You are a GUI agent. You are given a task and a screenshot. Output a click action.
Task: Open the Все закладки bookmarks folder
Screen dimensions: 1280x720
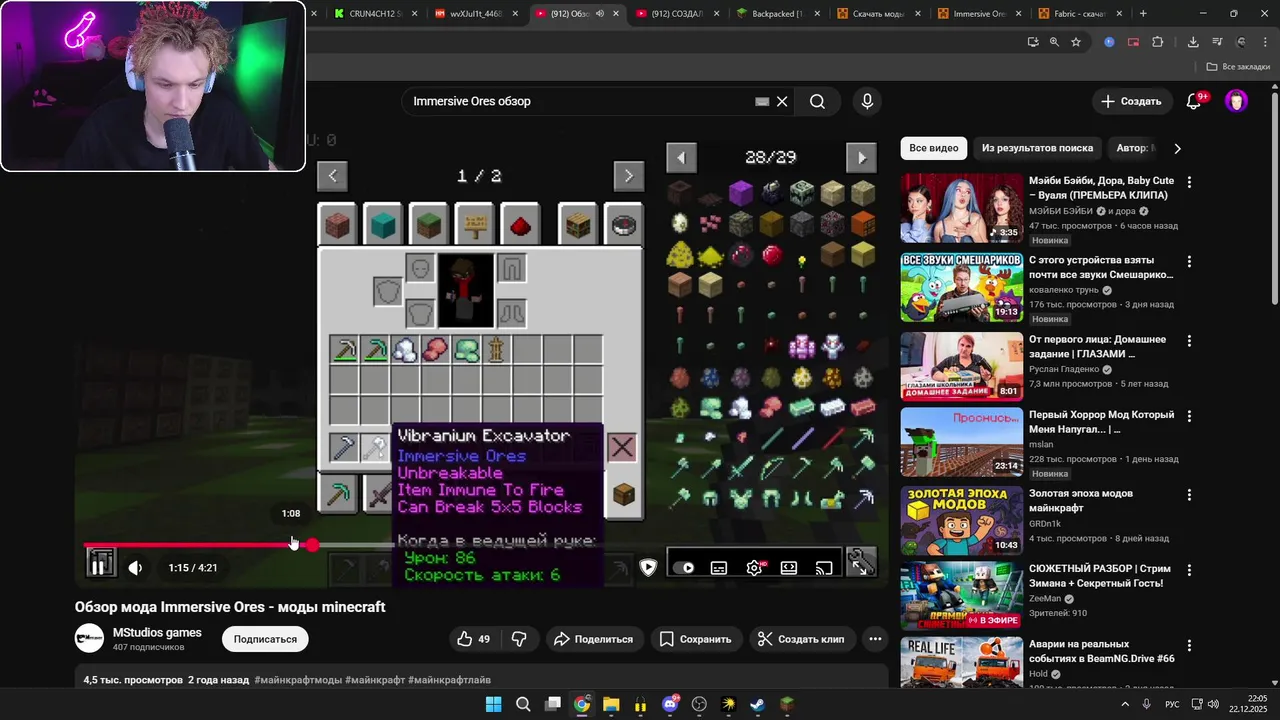click(1238, 67)
